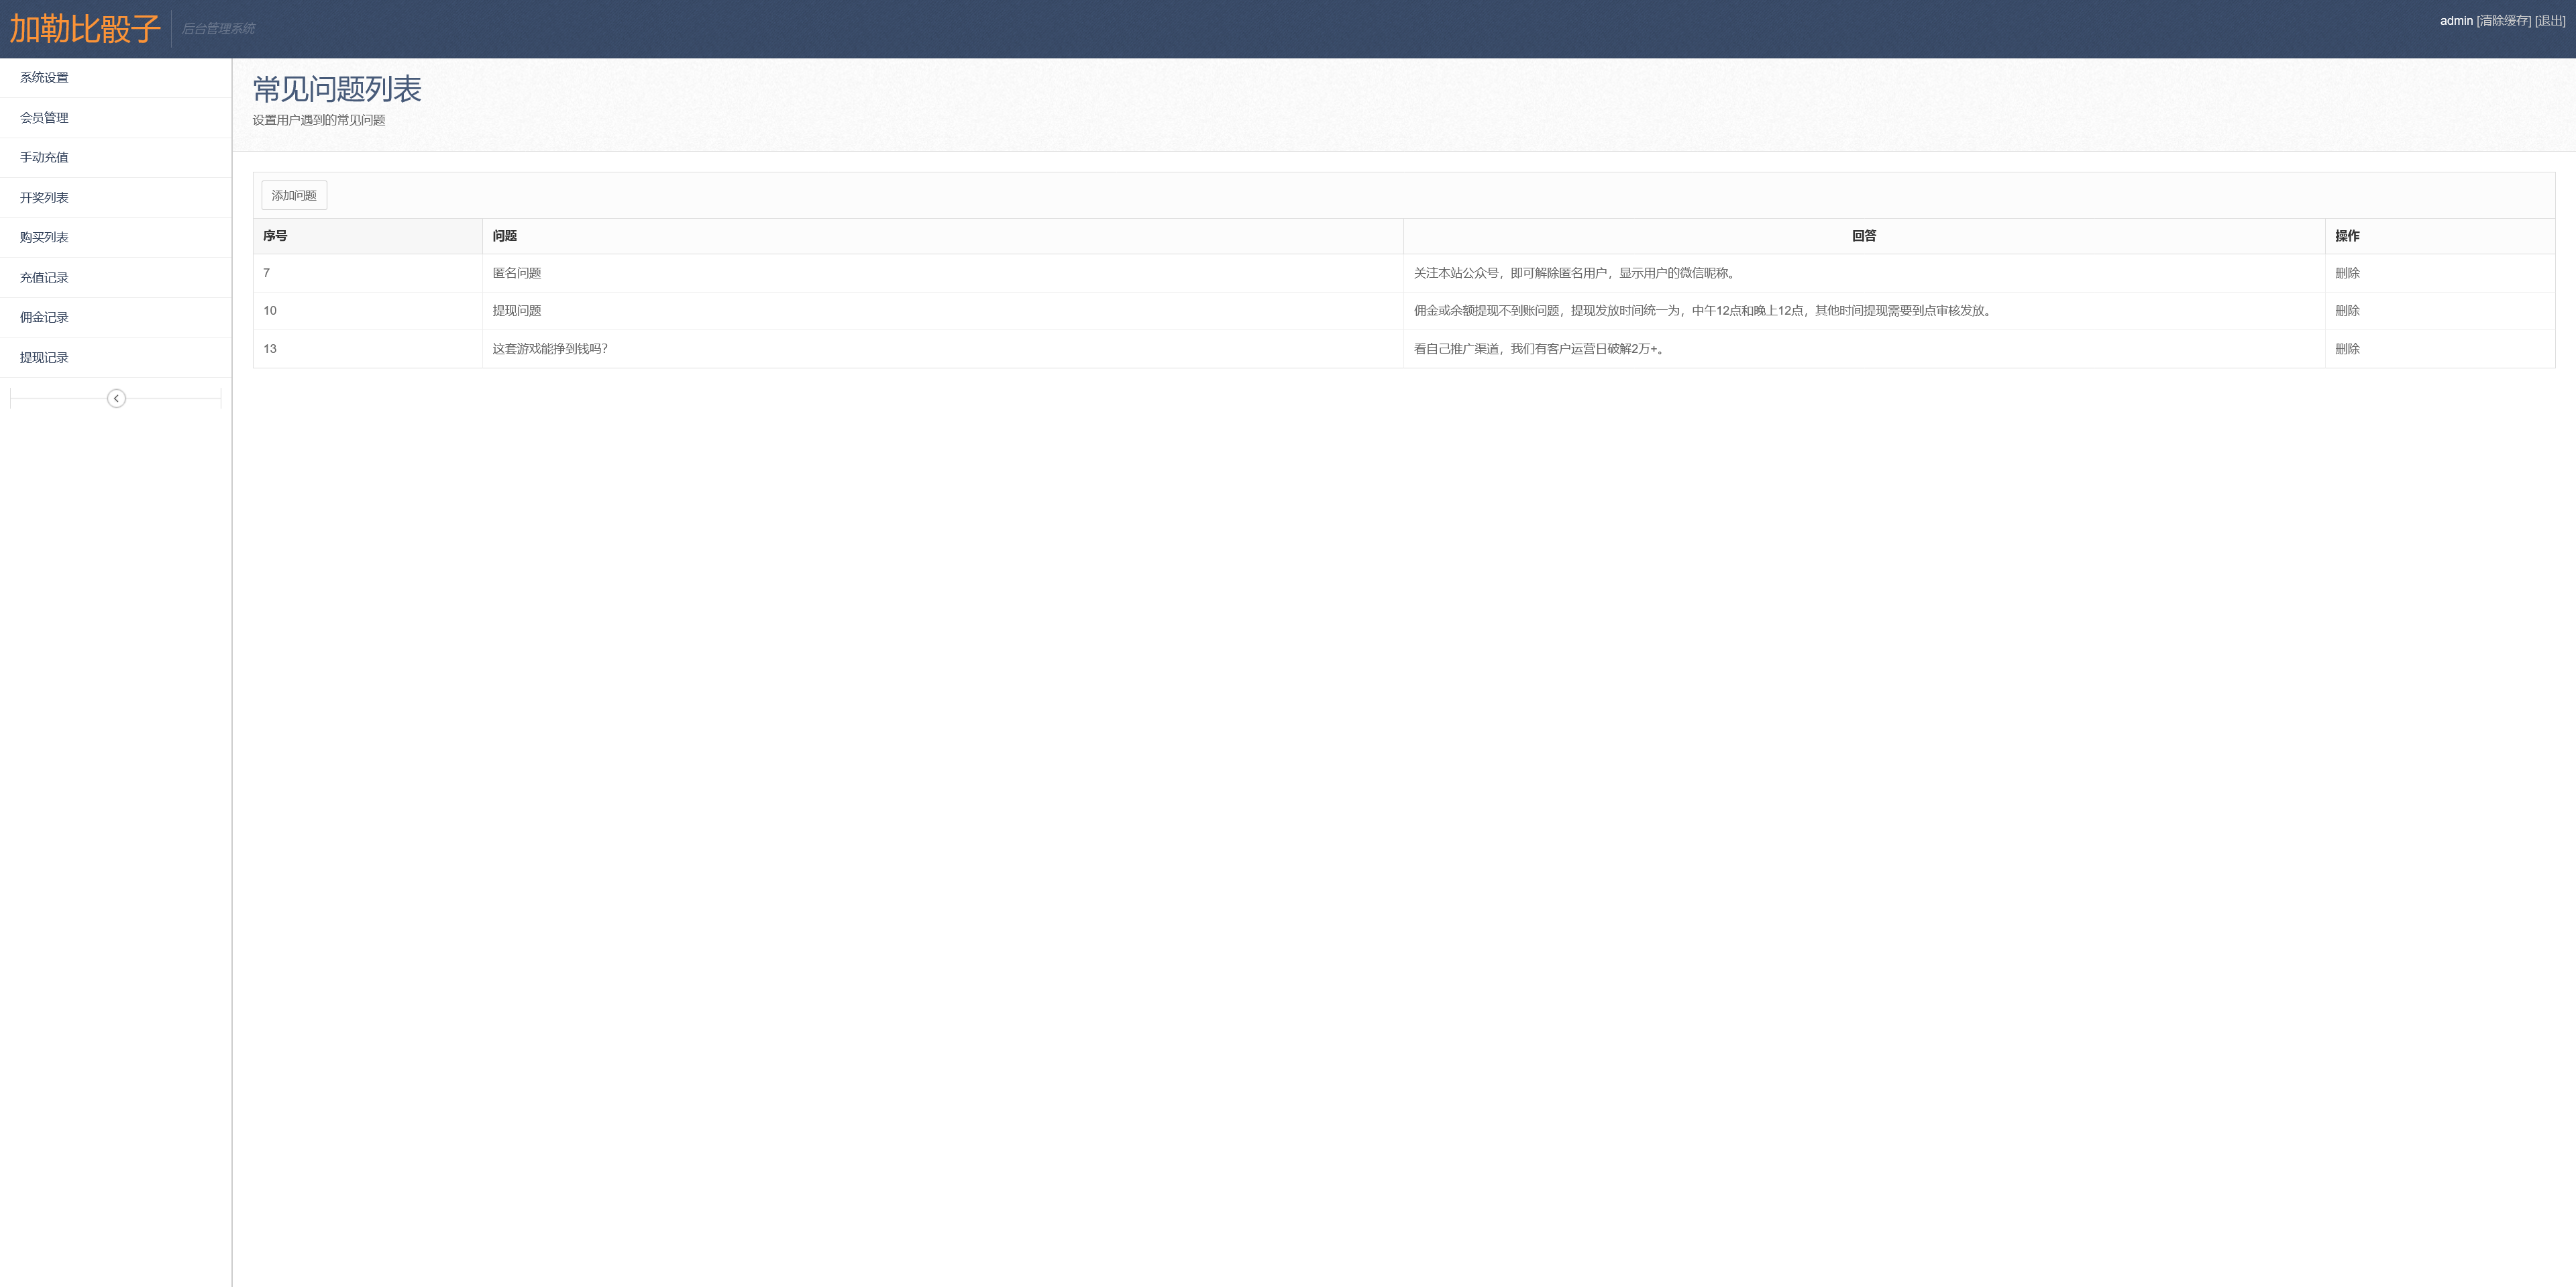Go to 提现记录 page
The height and width of the screenshot is (1287, 2576).
(x=44, y=357)
